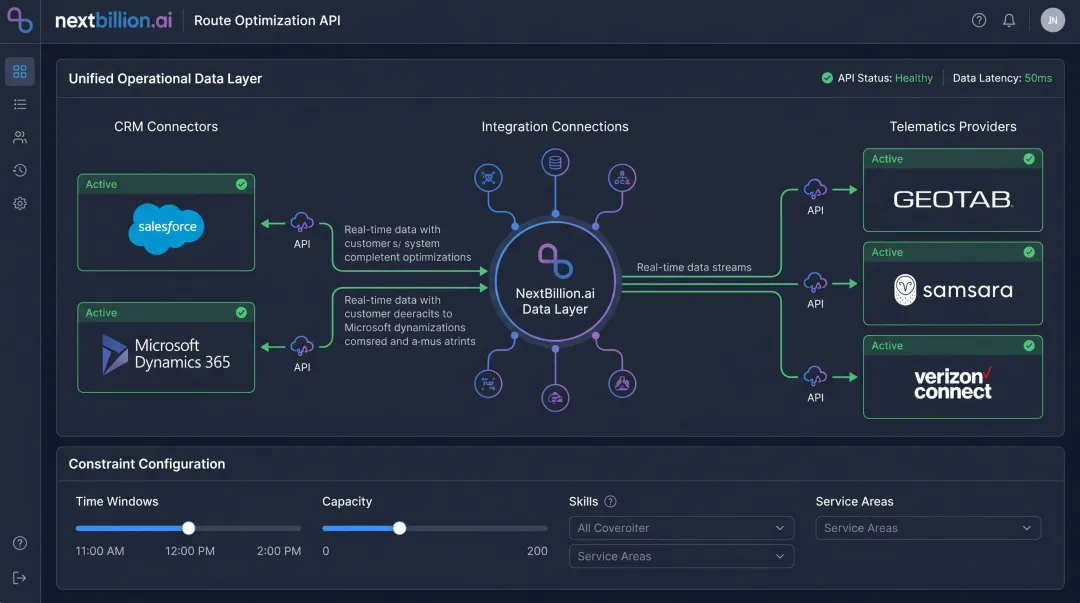
Task: Toggle the Verizon Connect active checkmark
Action: click(x=1029, y=345)
